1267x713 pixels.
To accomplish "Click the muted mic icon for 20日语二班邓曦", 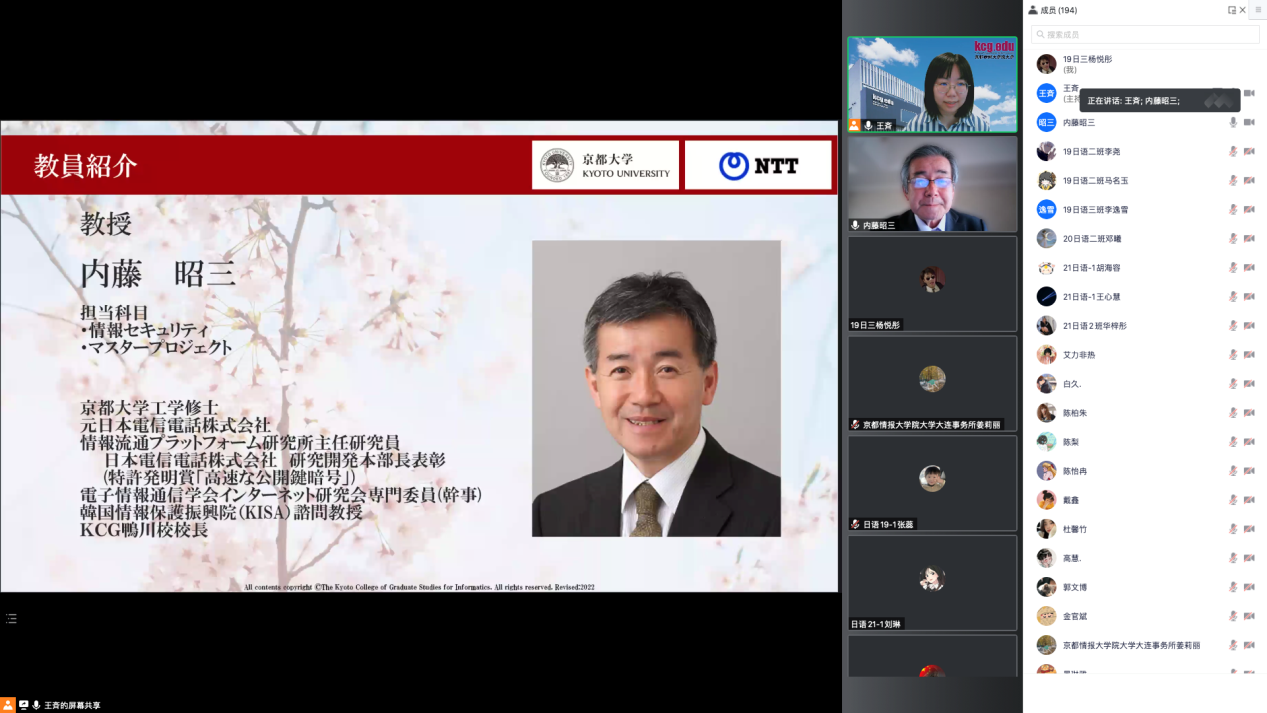I will 1233,239.
